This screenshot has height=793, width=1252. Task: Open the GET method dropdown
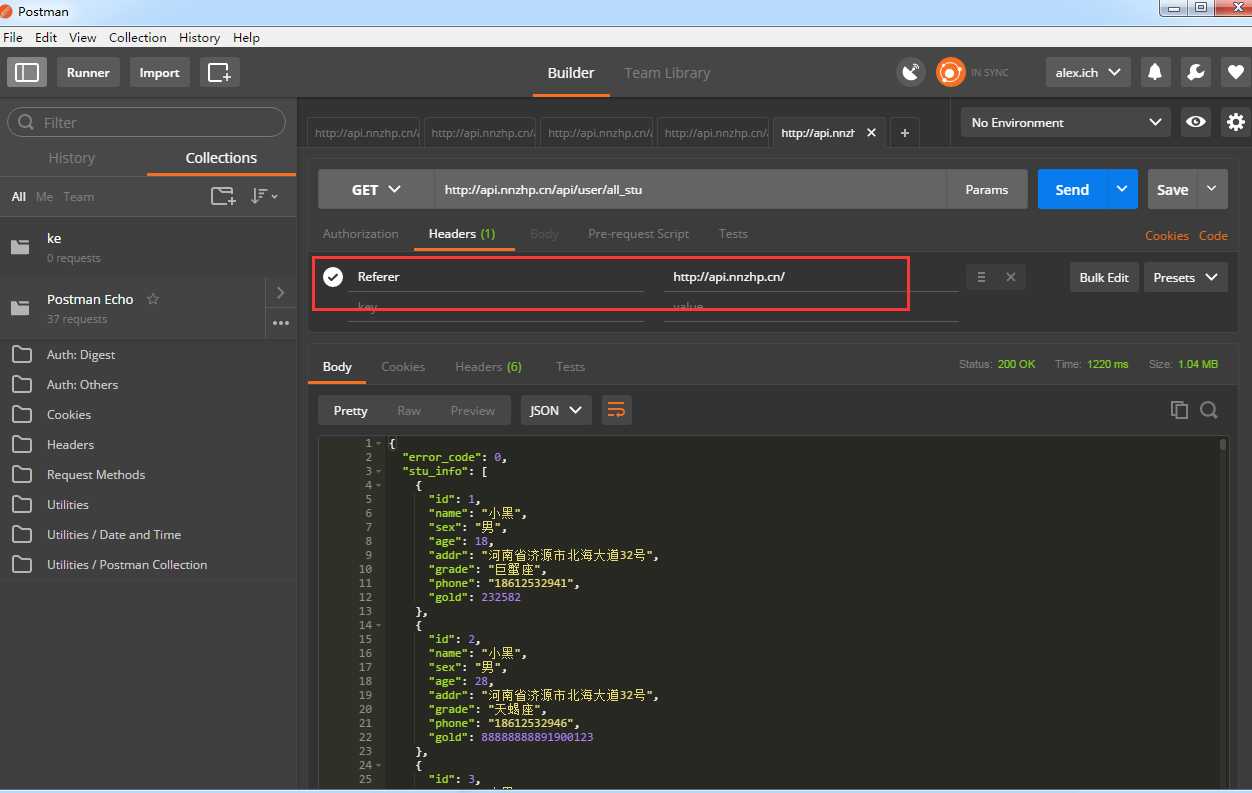(x=376, y=189)
